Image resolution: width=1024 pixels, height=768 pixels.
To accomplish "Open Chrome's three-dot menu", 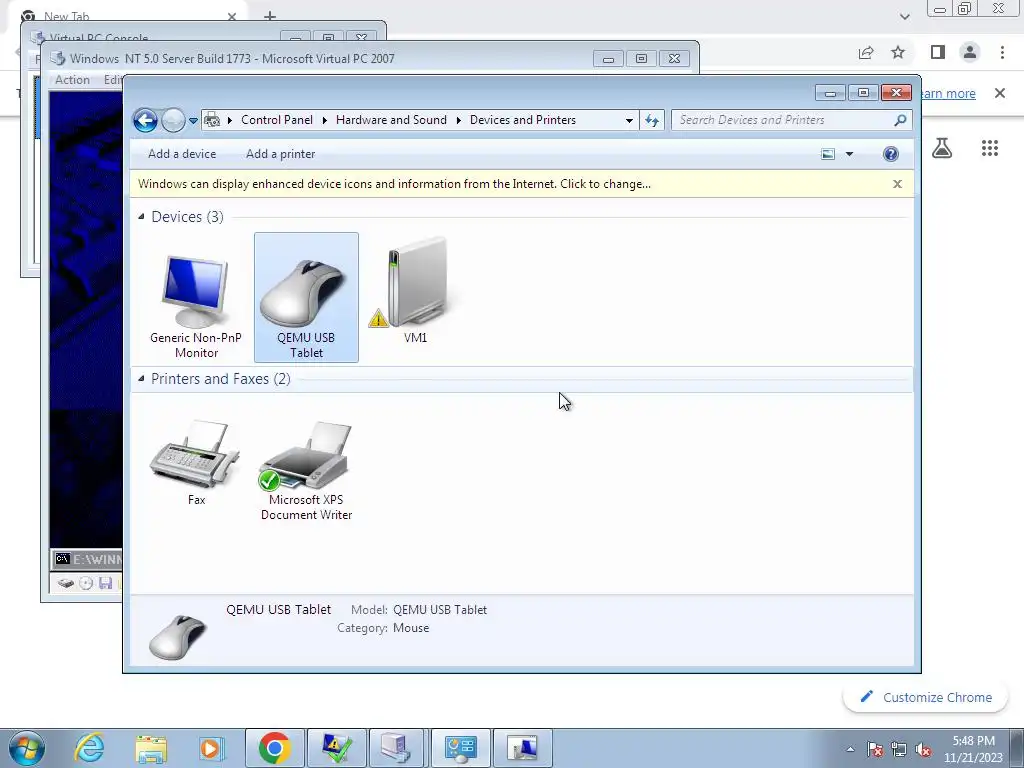I will pyautogui.click(x=1002, y=52).
